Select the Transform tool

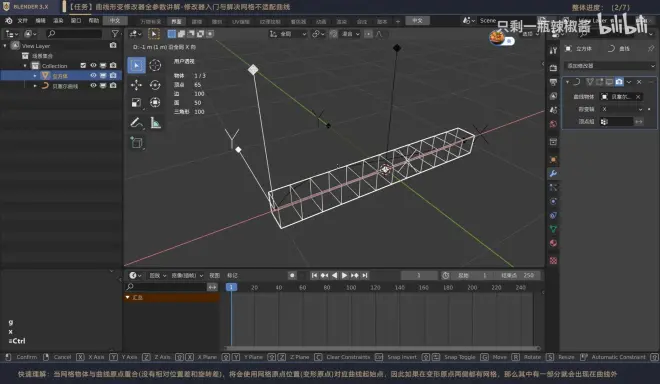click(x=155, y=102)
